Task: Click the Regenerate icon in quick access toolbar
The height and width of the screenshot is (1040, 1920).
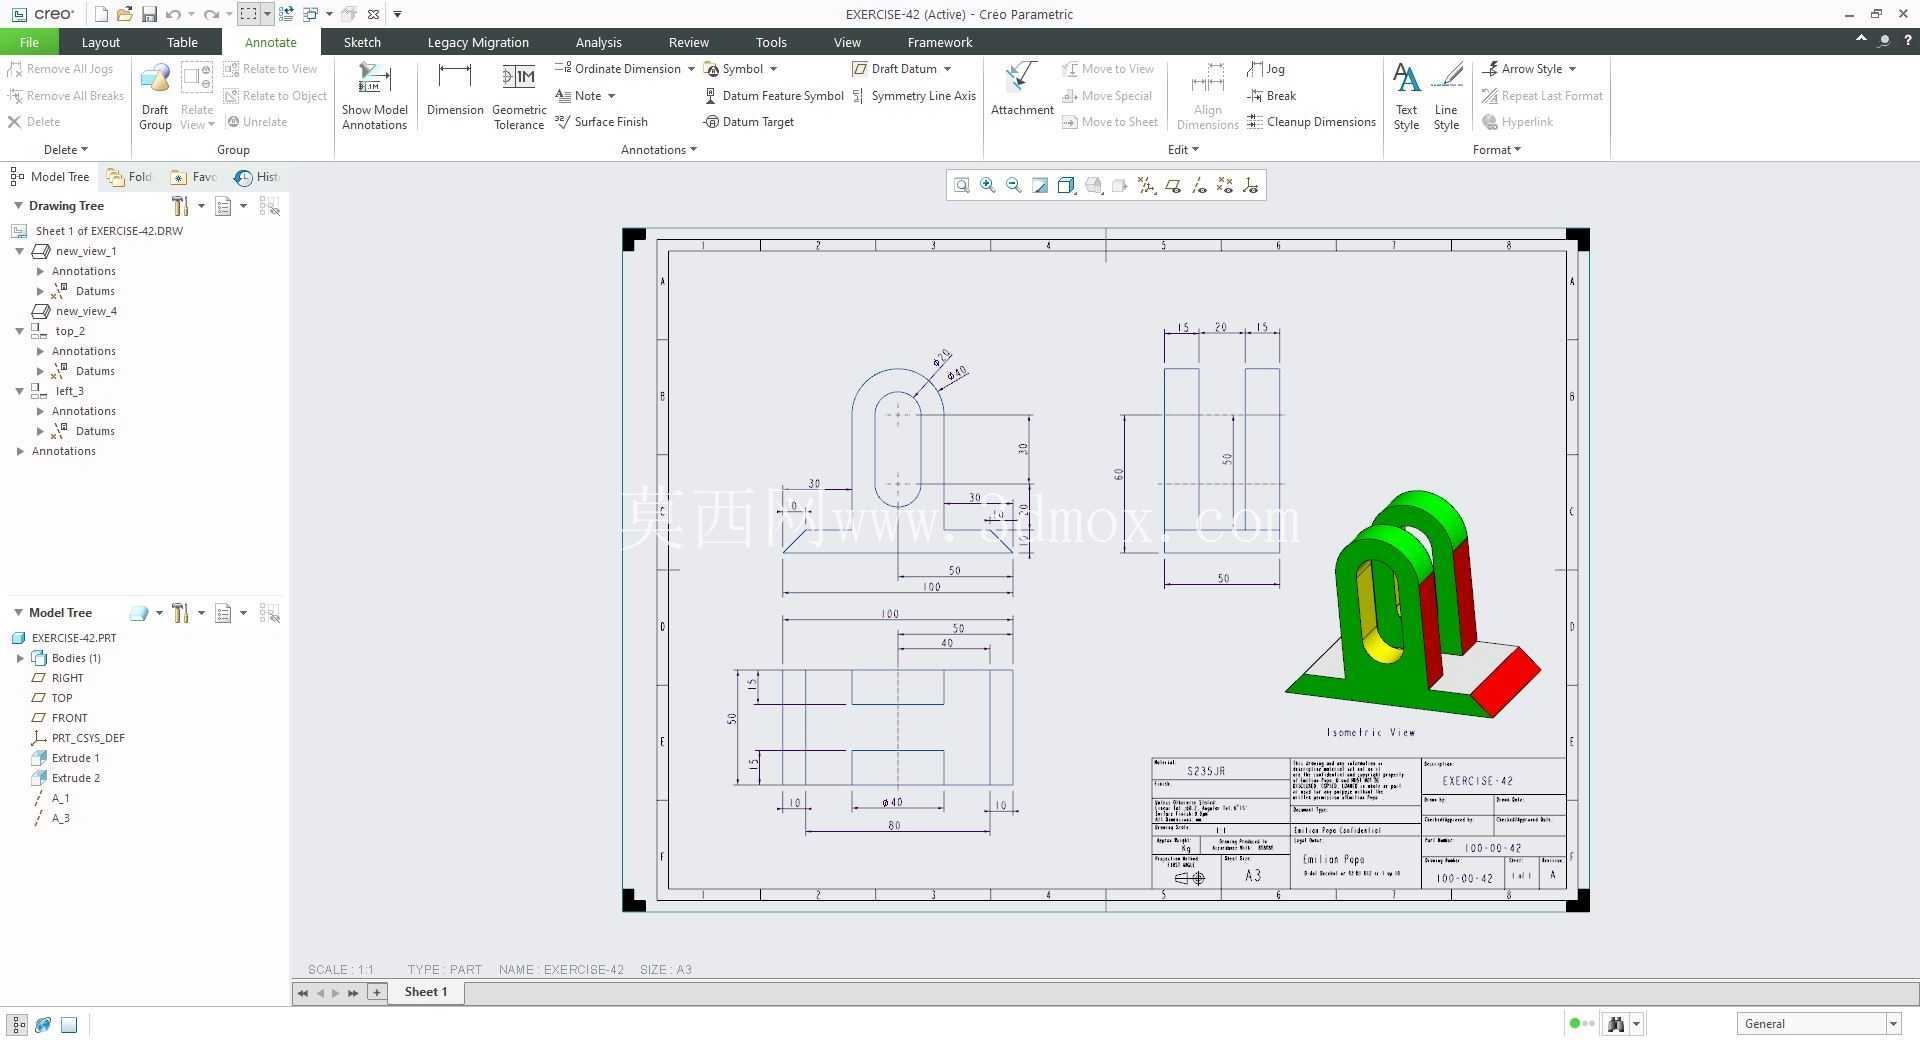Action: pos(287,14)
